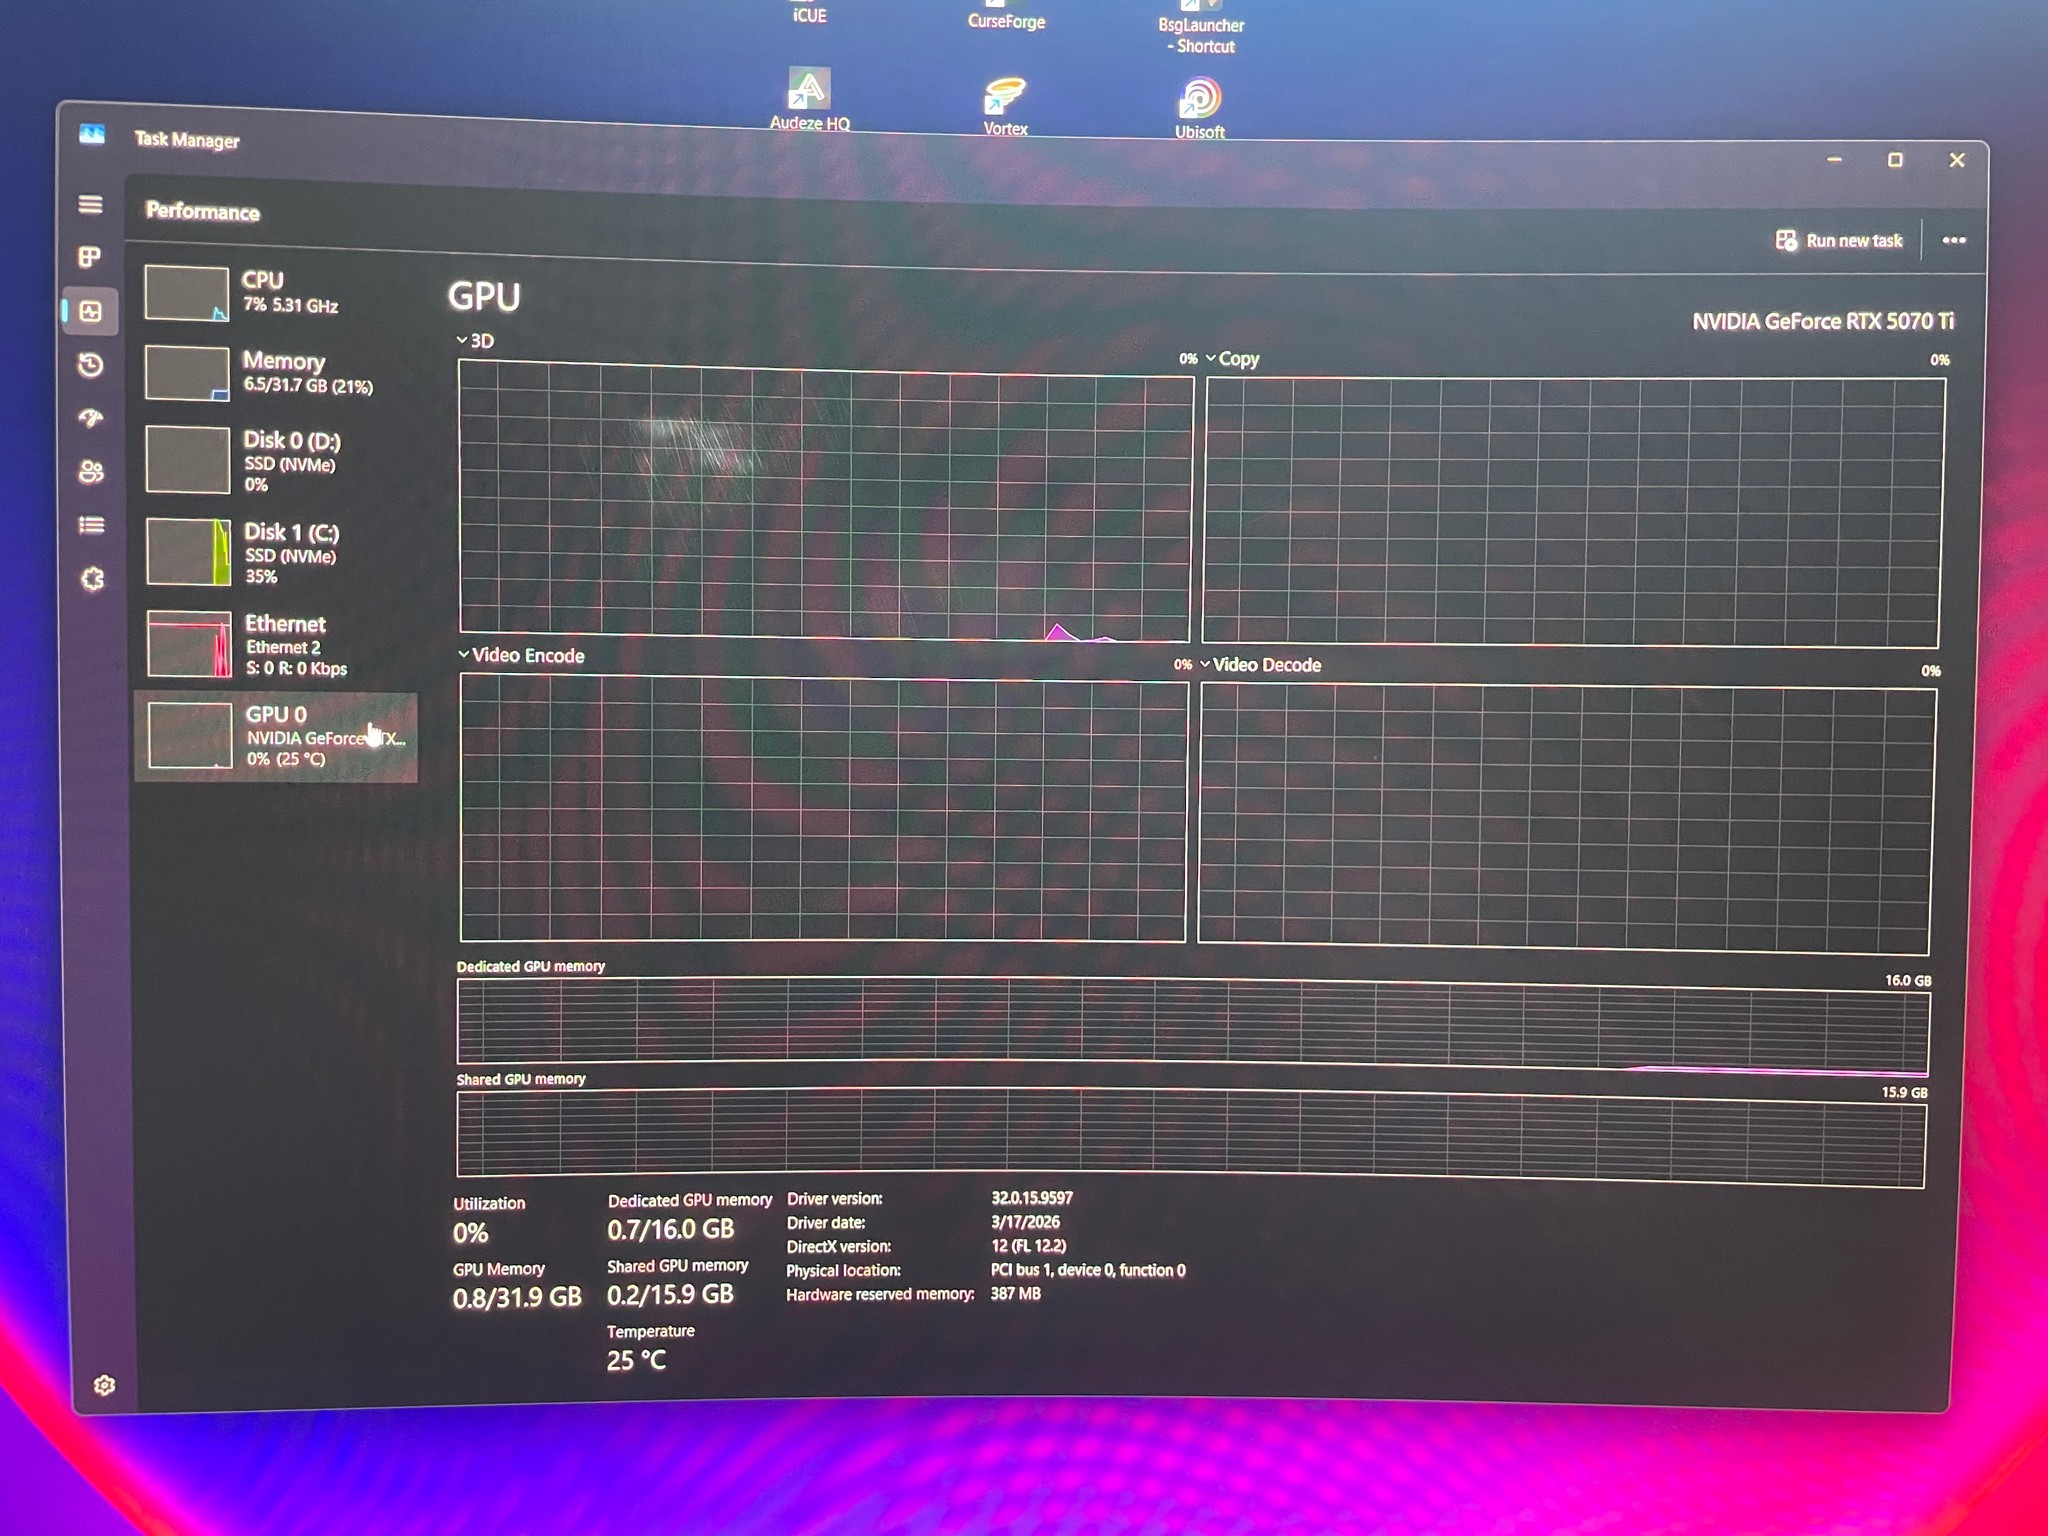This screenshot has width=2048, height=1536.
Task: Click DirectX version 12 (FL 12.2)
Action: pos(1028,1246)
